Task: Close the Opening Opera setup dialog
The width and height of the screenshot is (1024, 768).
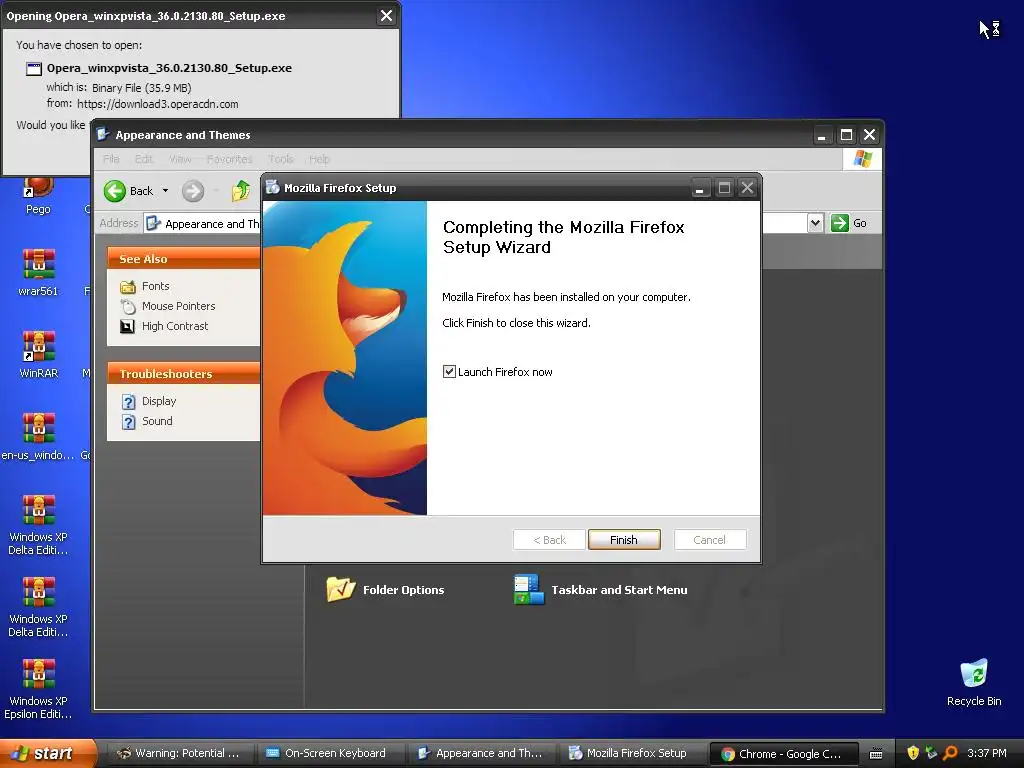Action: coord(387,16)
